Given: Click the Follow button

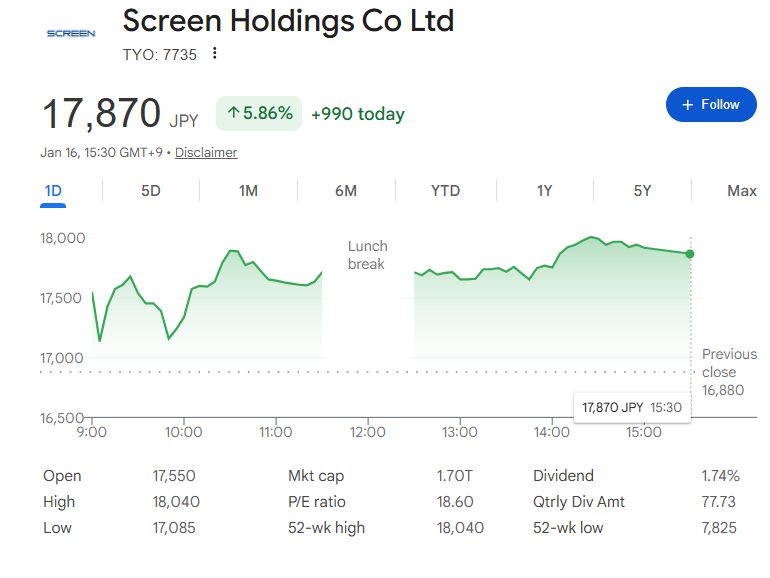Looking at the screenshot, I should [711, 105].
